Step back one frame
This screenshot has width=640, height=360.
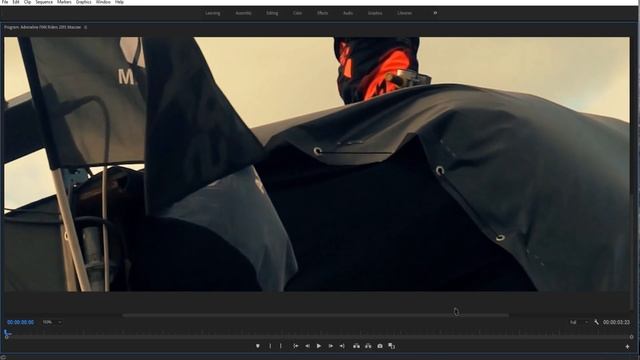(307, 346)
